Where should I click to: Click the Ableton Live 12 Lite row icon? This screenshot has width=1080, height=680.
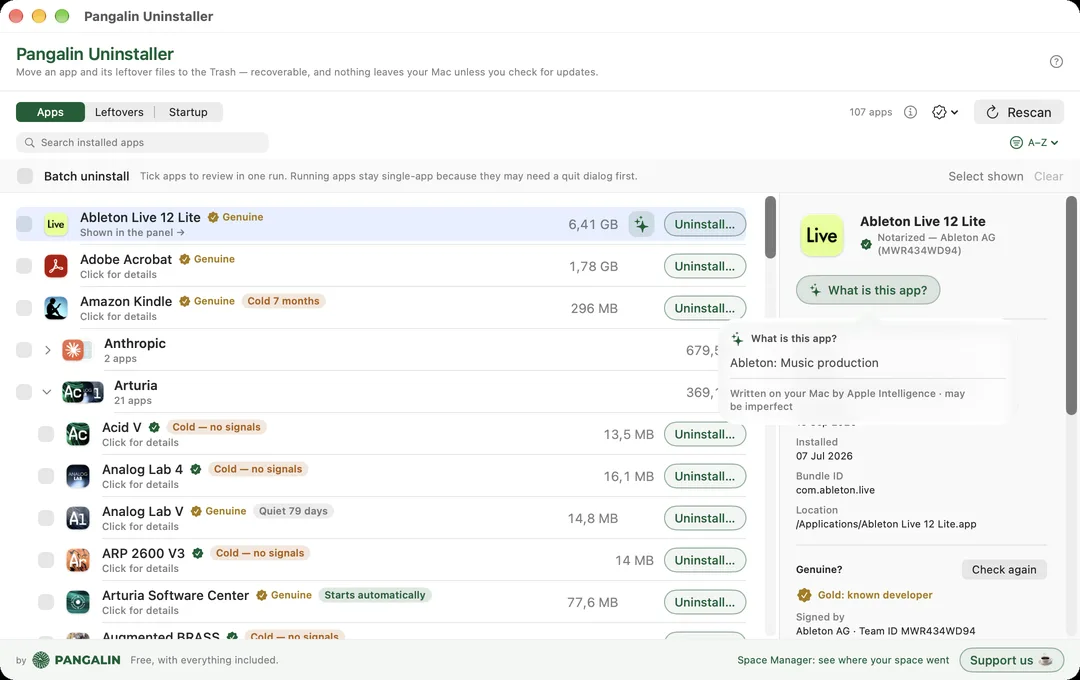56,225
